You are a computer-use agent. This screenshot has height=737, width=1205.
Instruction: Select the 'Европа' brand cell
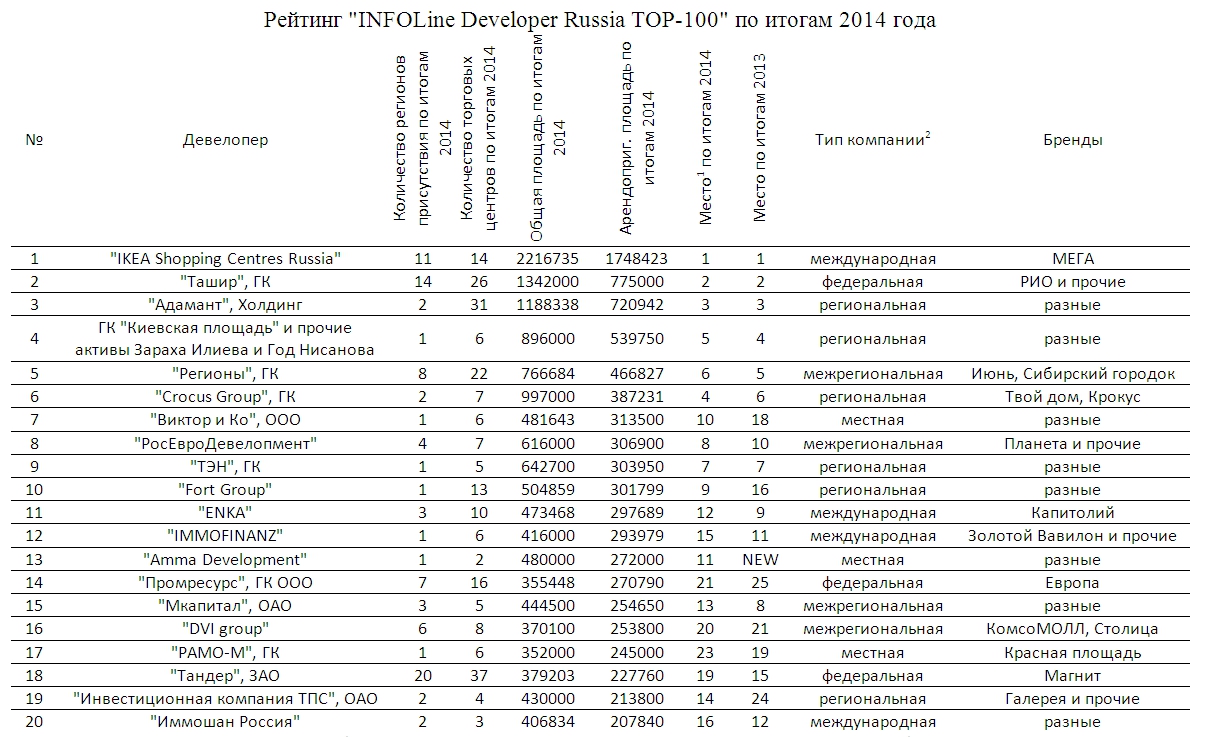1073,582
